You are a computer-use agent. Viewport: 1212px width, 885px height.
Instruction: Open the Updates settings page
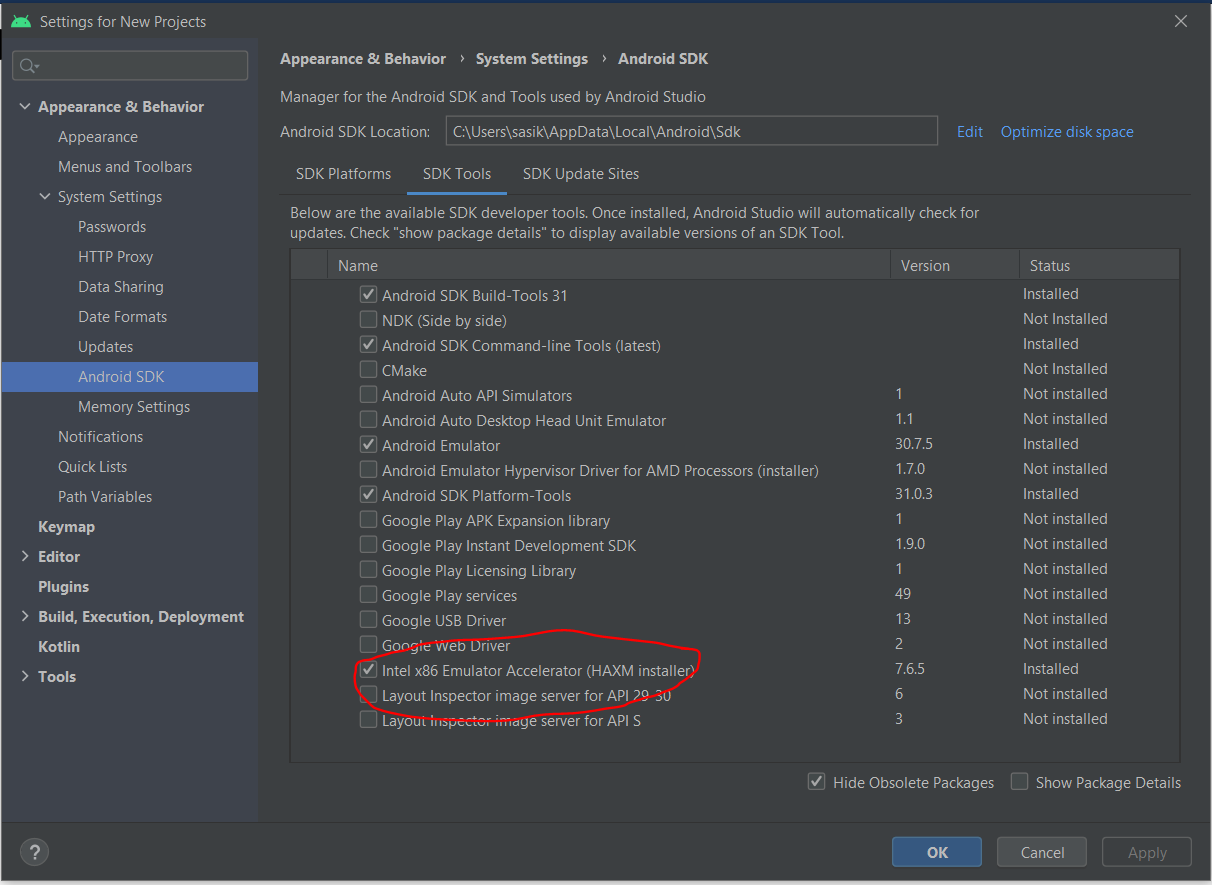pos(106,347)
